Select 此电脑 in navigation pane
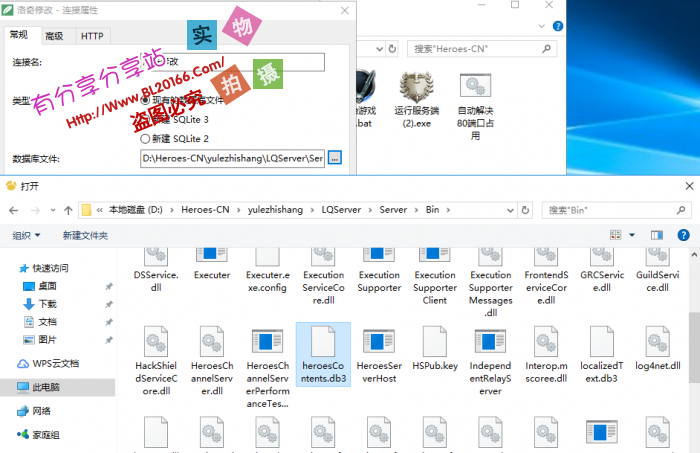Viewport: 700px width, 453px height. coord(57,387)
